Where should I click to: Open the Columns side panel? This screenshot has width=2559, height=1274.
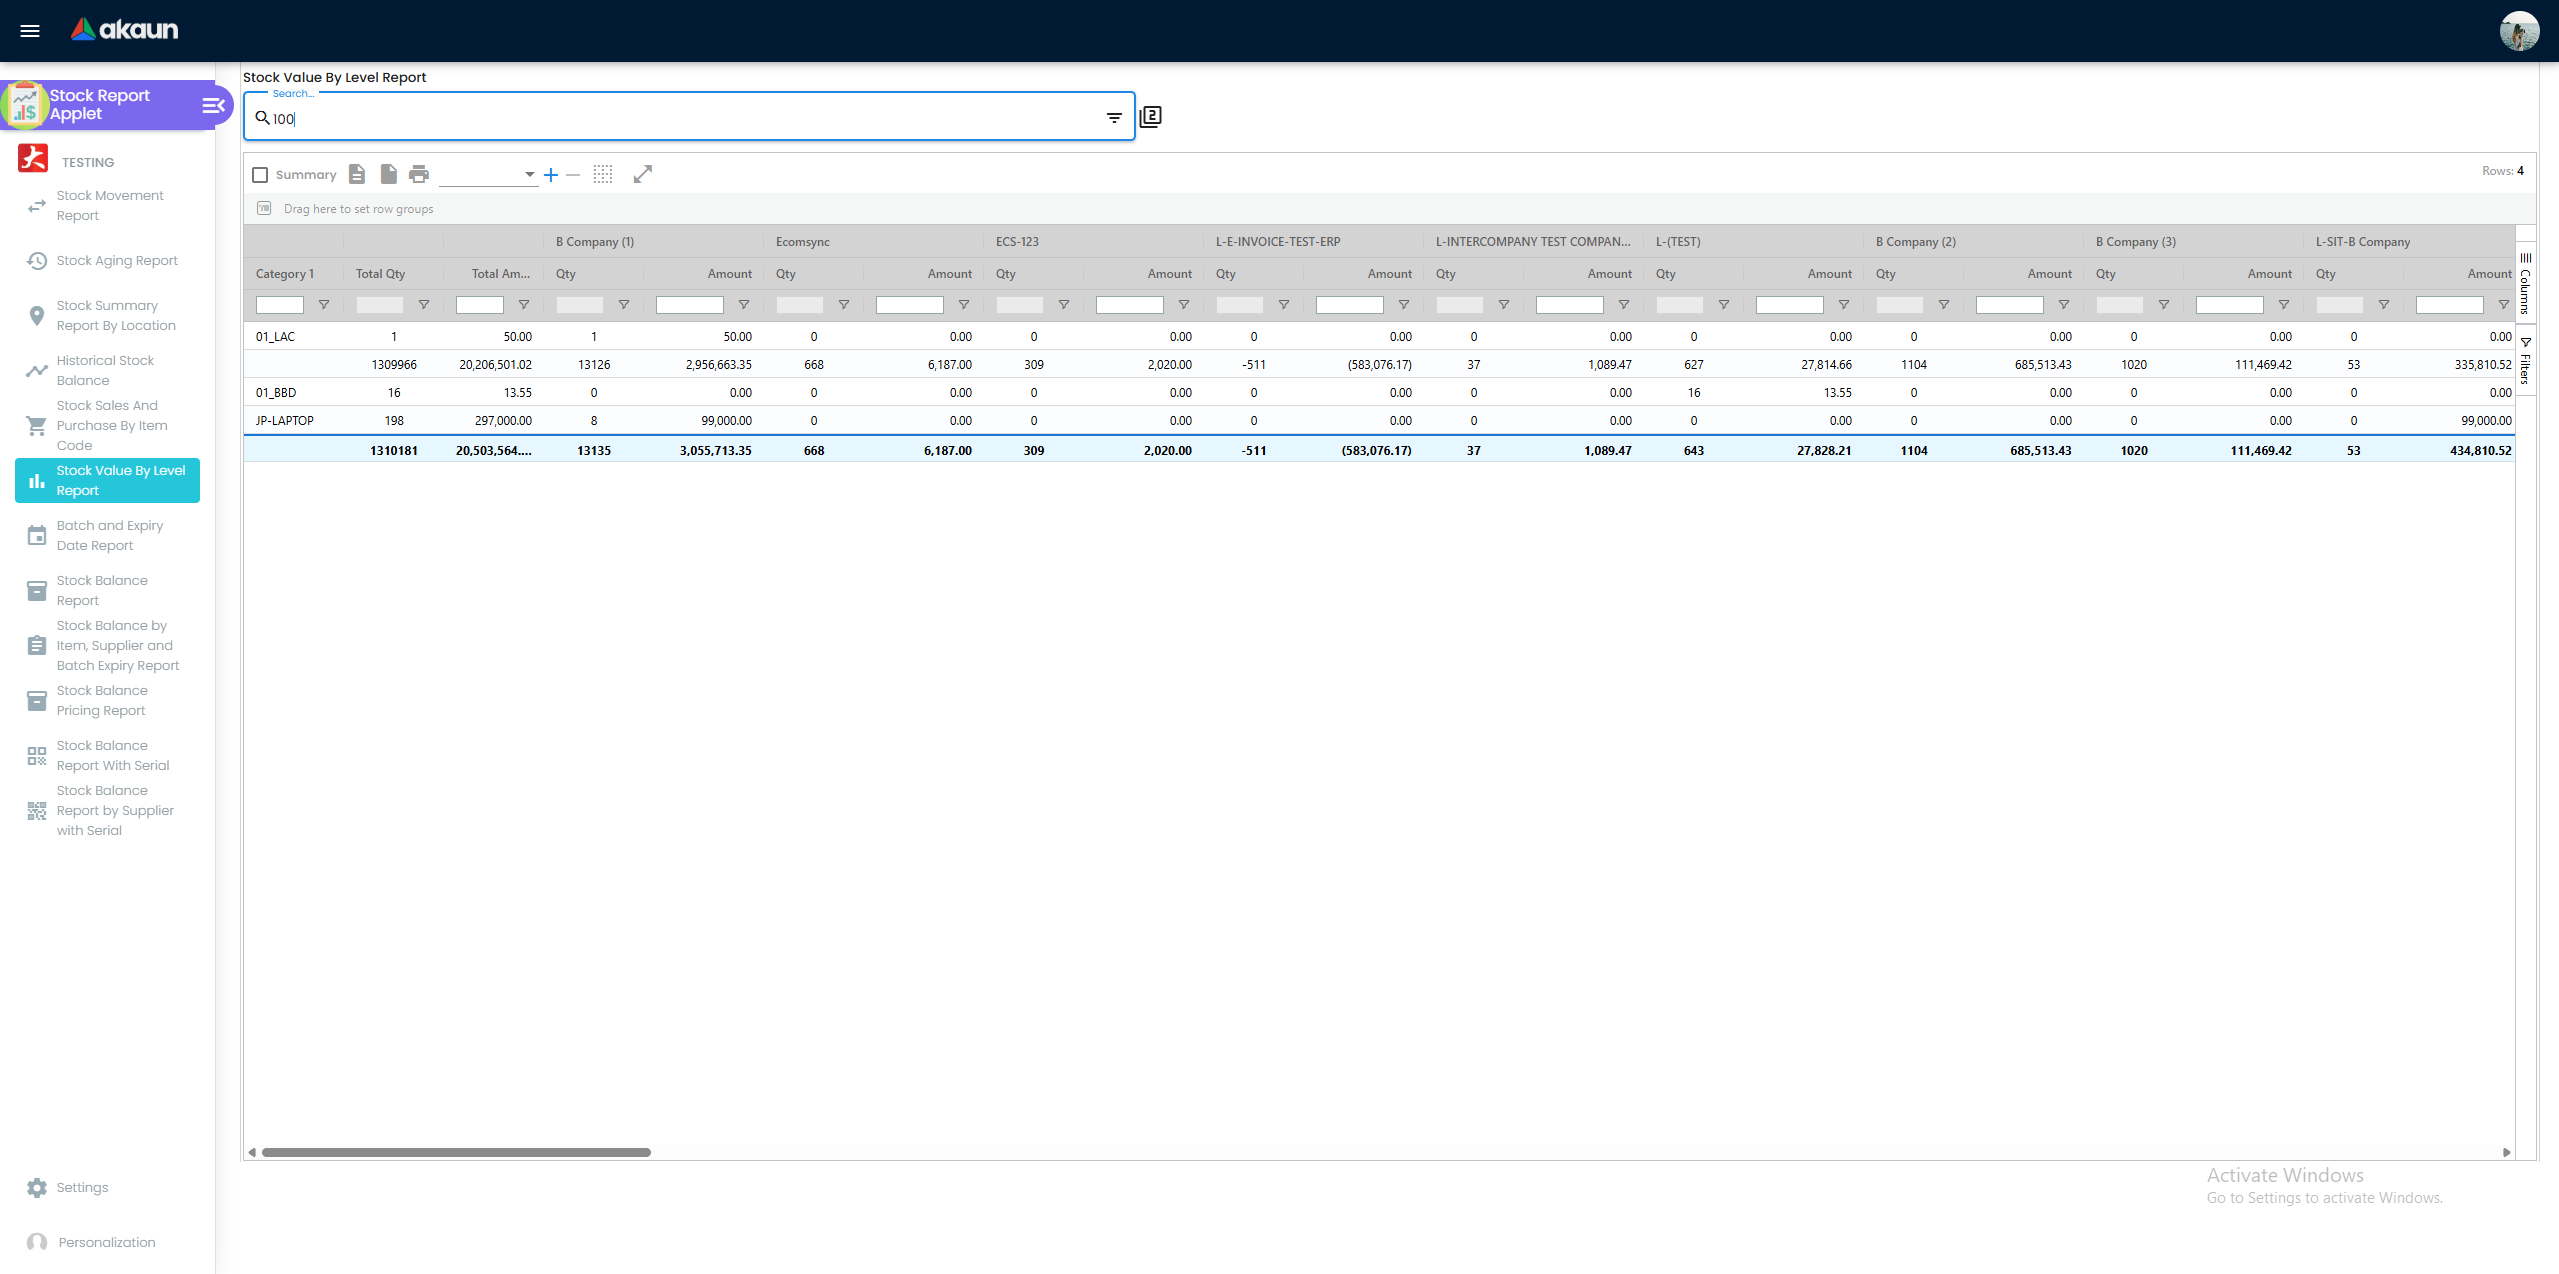[2526, 283]
